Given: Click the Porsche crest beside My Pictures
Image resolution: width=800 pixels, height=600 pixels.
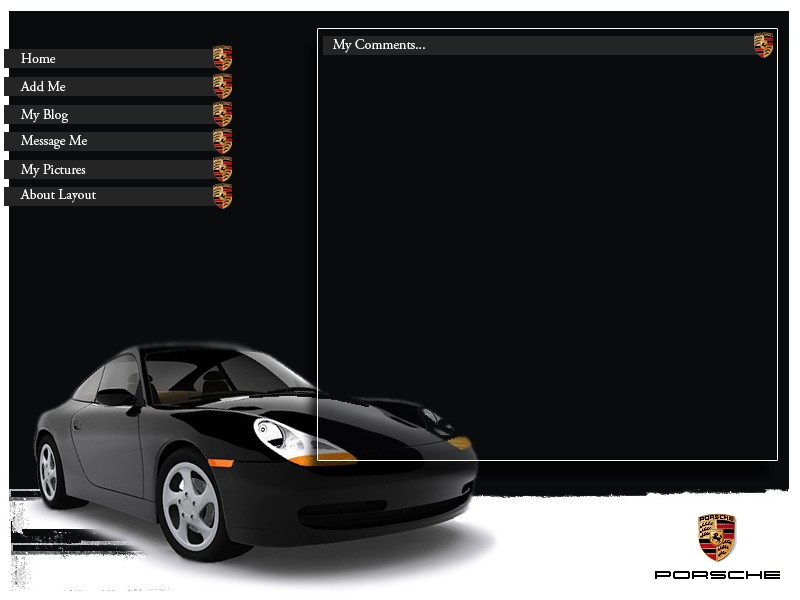Looking at the screenshot, I should (x=222, y=169).
